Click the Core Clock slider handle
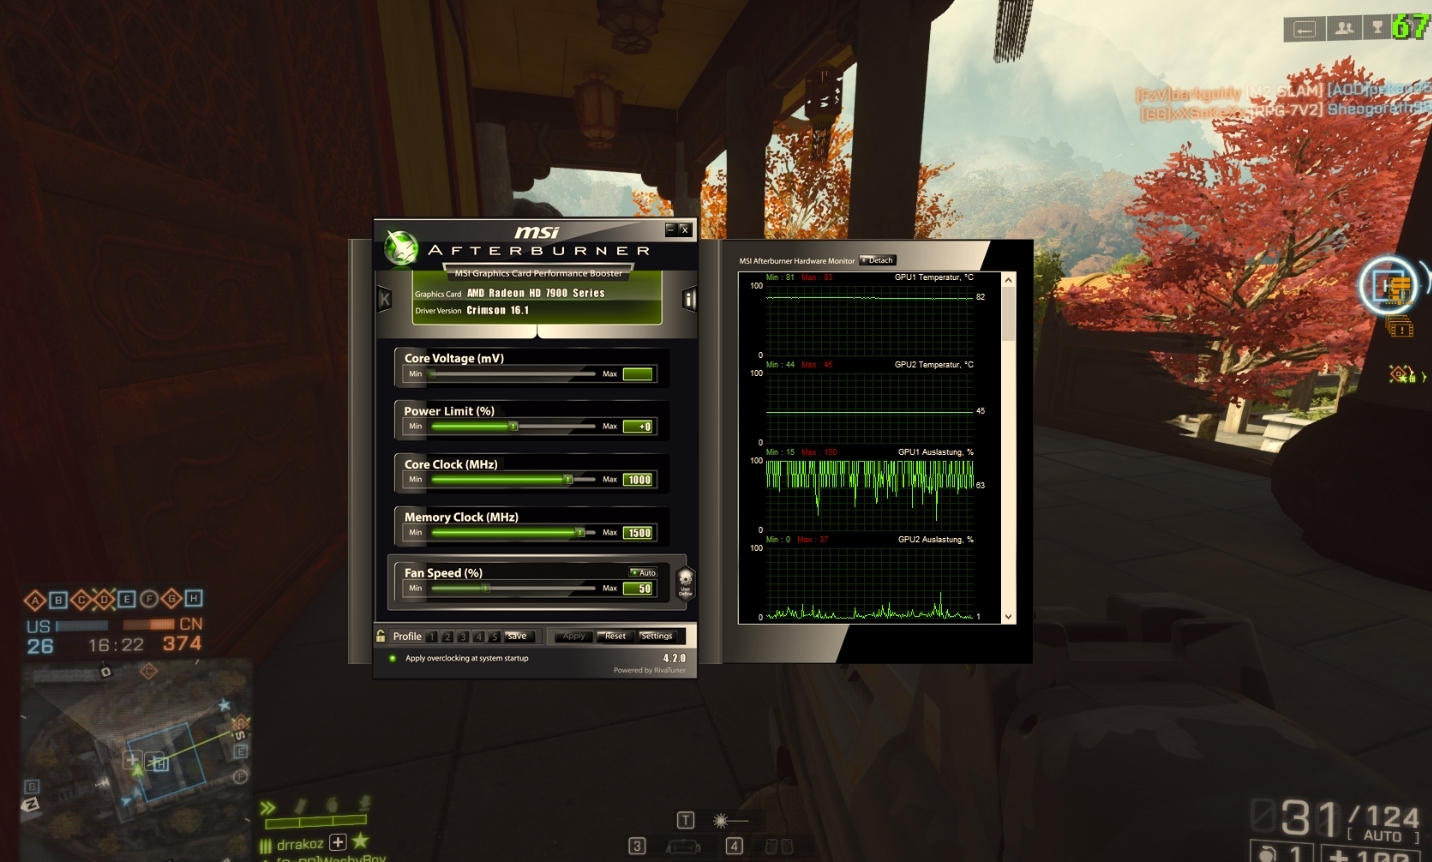Viewport: 1432px width, 862px height. (x=568, y=479)
